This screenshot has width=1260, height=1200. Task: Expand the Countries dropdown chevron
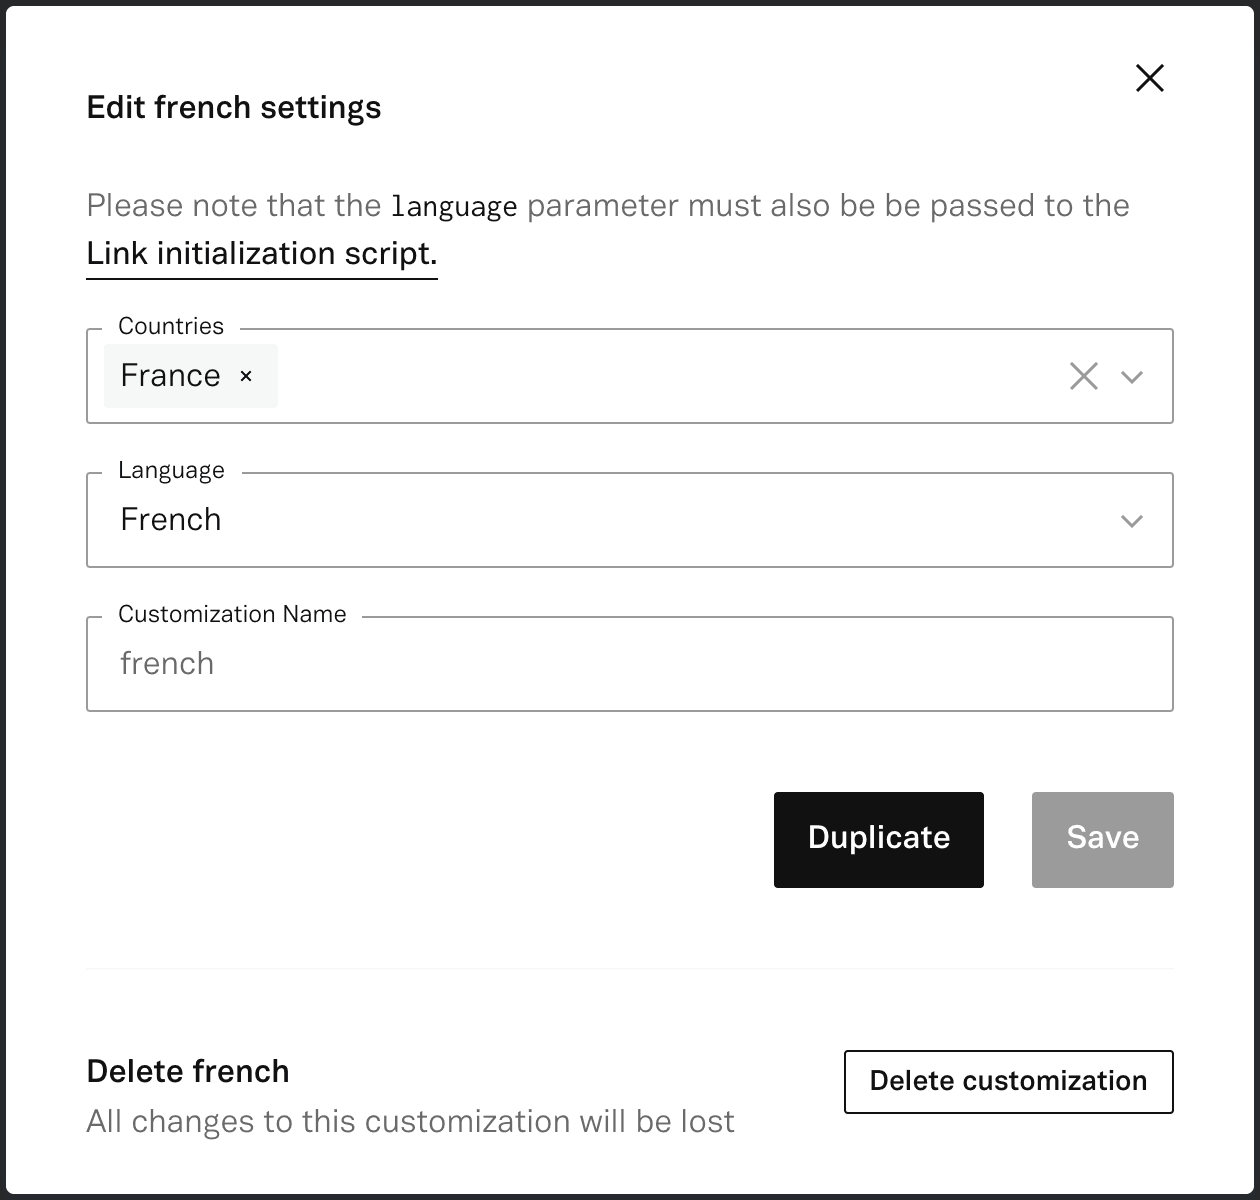coord(1132,377)
